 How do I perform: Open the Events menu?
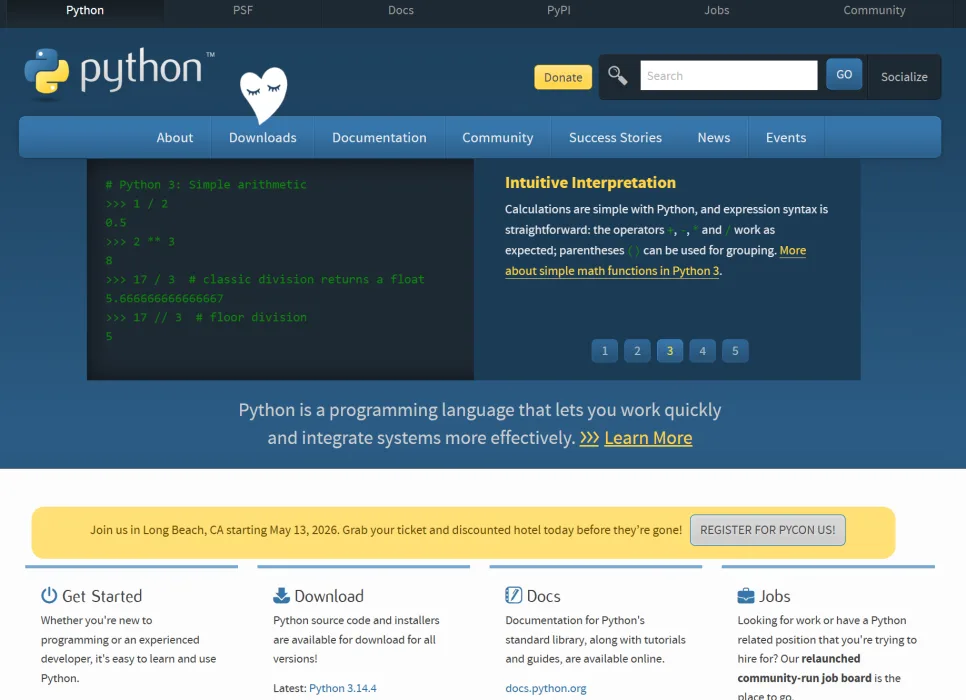point(785,137)
